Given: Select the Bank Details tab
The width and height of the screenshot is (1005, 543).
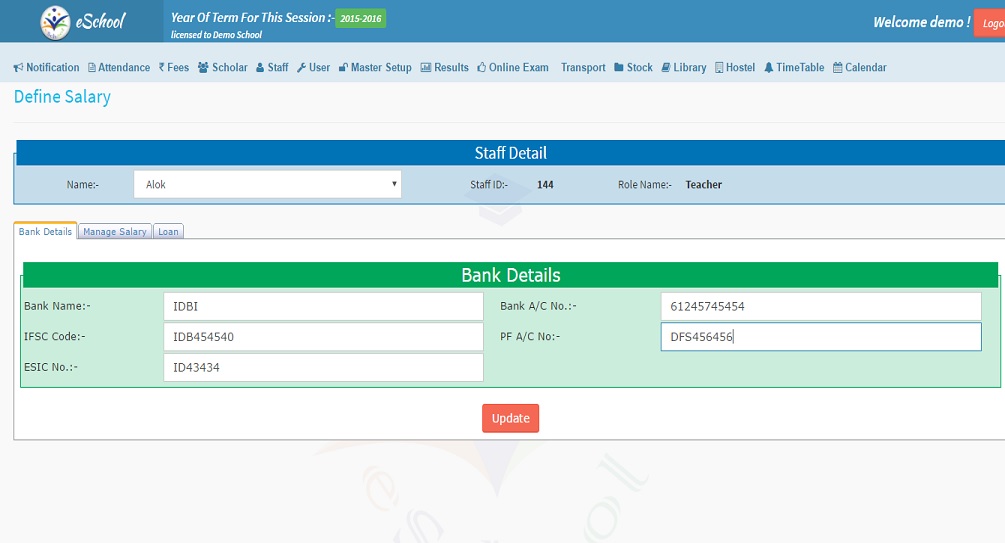Looking at the screenshot, I should coord(45,232).
